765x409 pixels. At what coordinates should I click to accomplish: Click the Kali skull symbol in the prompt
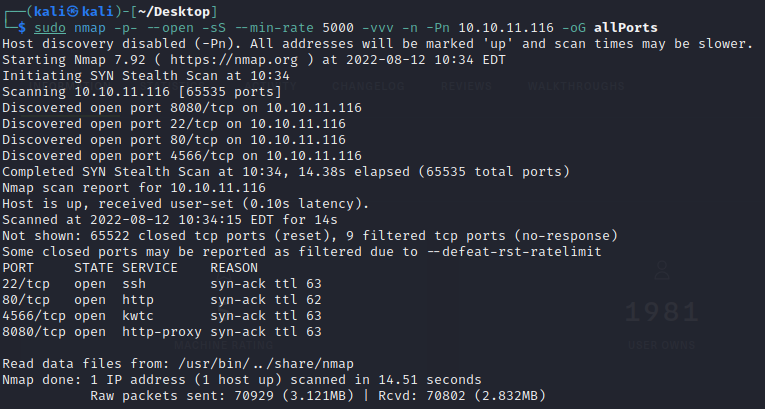coord(73,11)
